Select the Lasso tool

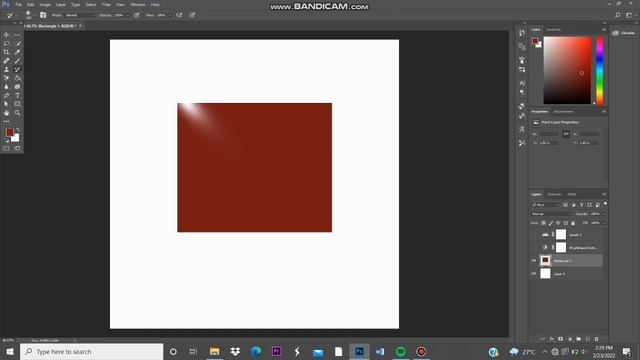(6, 43)
